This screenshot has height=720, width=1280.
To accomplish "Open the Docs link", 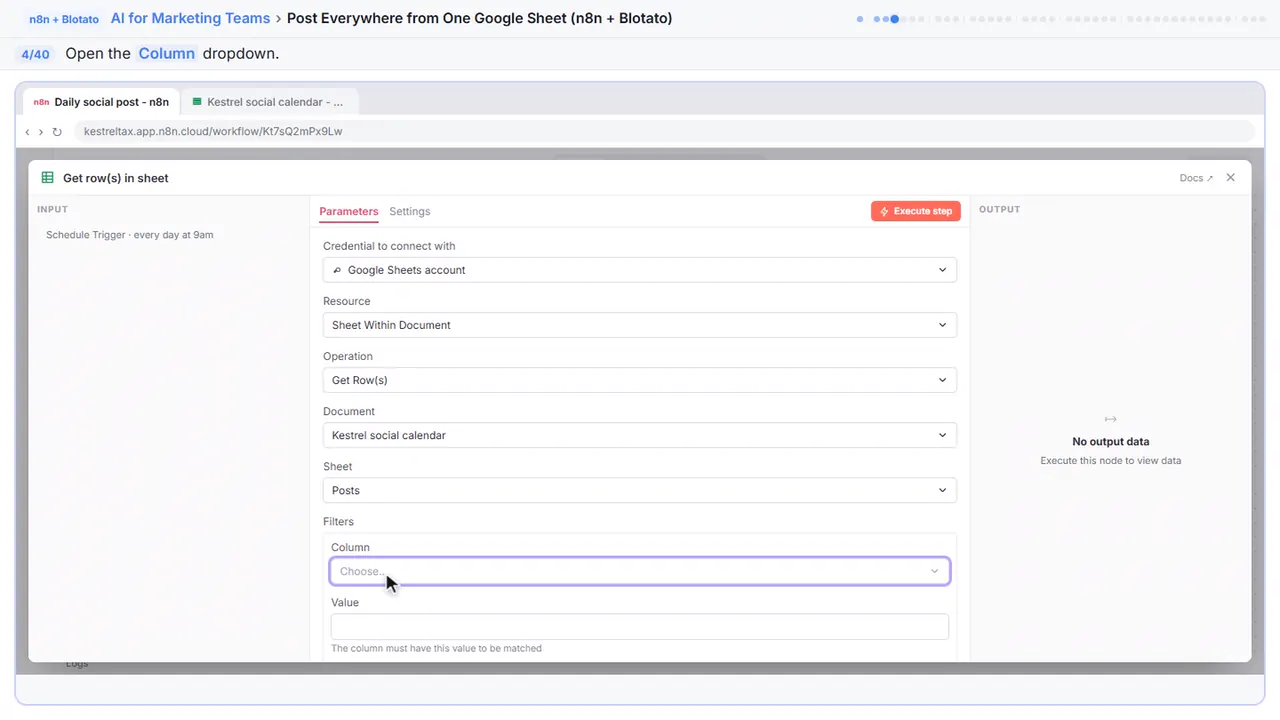I will pyautogui.click(x=1196, y=178).
